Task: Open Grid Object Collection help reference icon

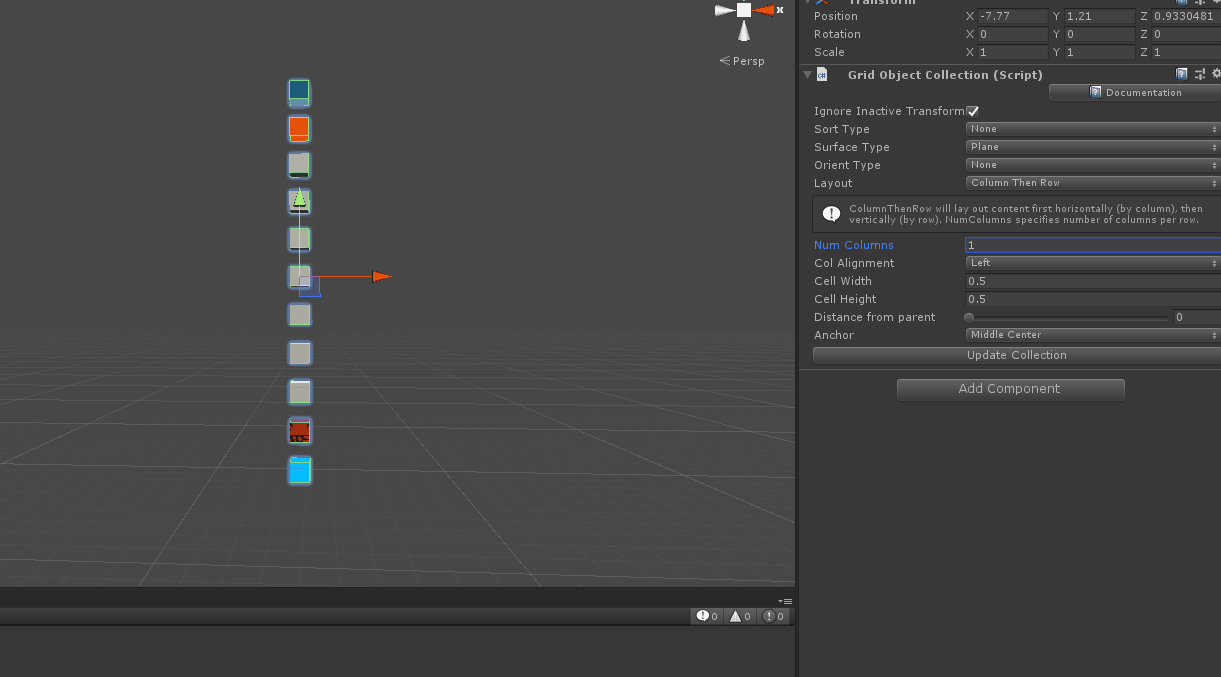Action: click(x=1182, y=74)
